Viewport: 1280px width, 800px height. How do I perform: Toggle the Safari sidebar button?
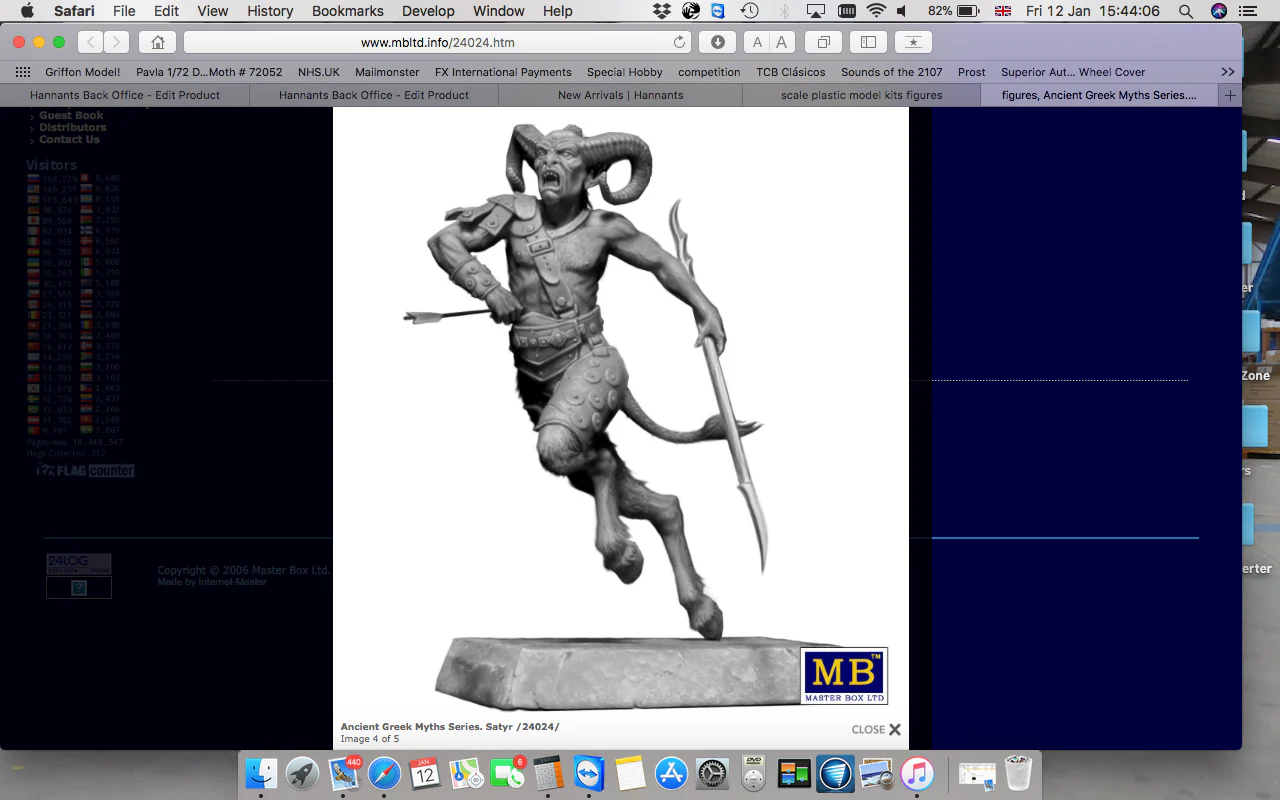click(868, 42)
